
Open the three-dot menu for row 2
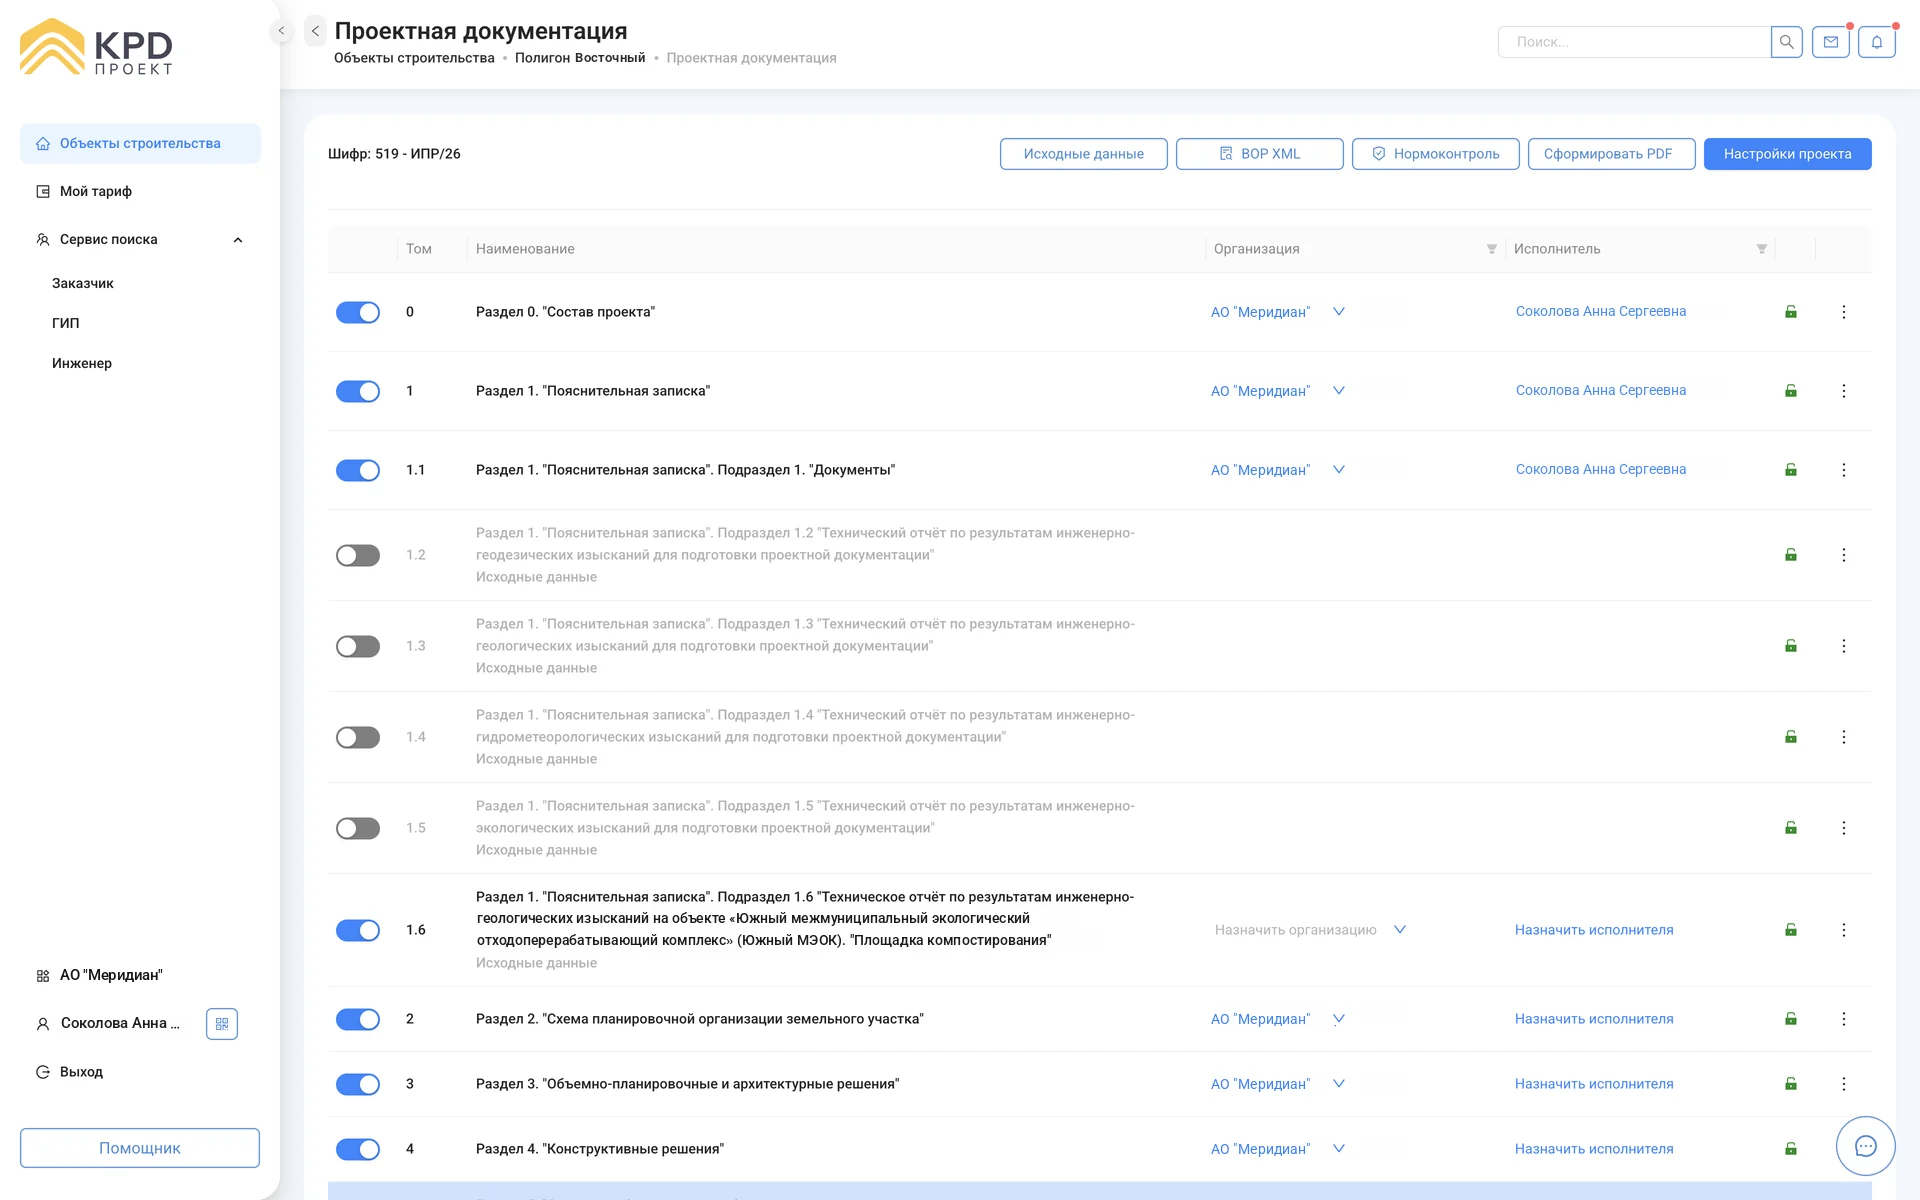[x=1844, y=1019]
